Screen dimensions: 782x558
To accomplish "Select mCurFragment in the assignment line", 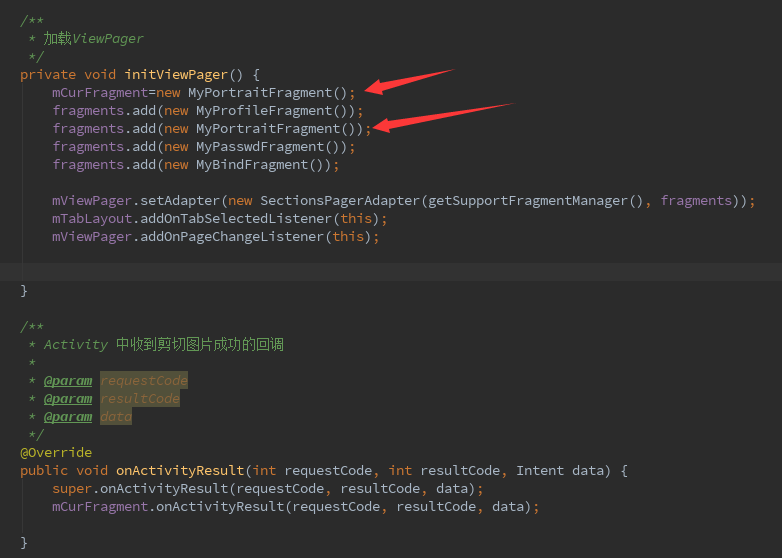I will [100, 93].
